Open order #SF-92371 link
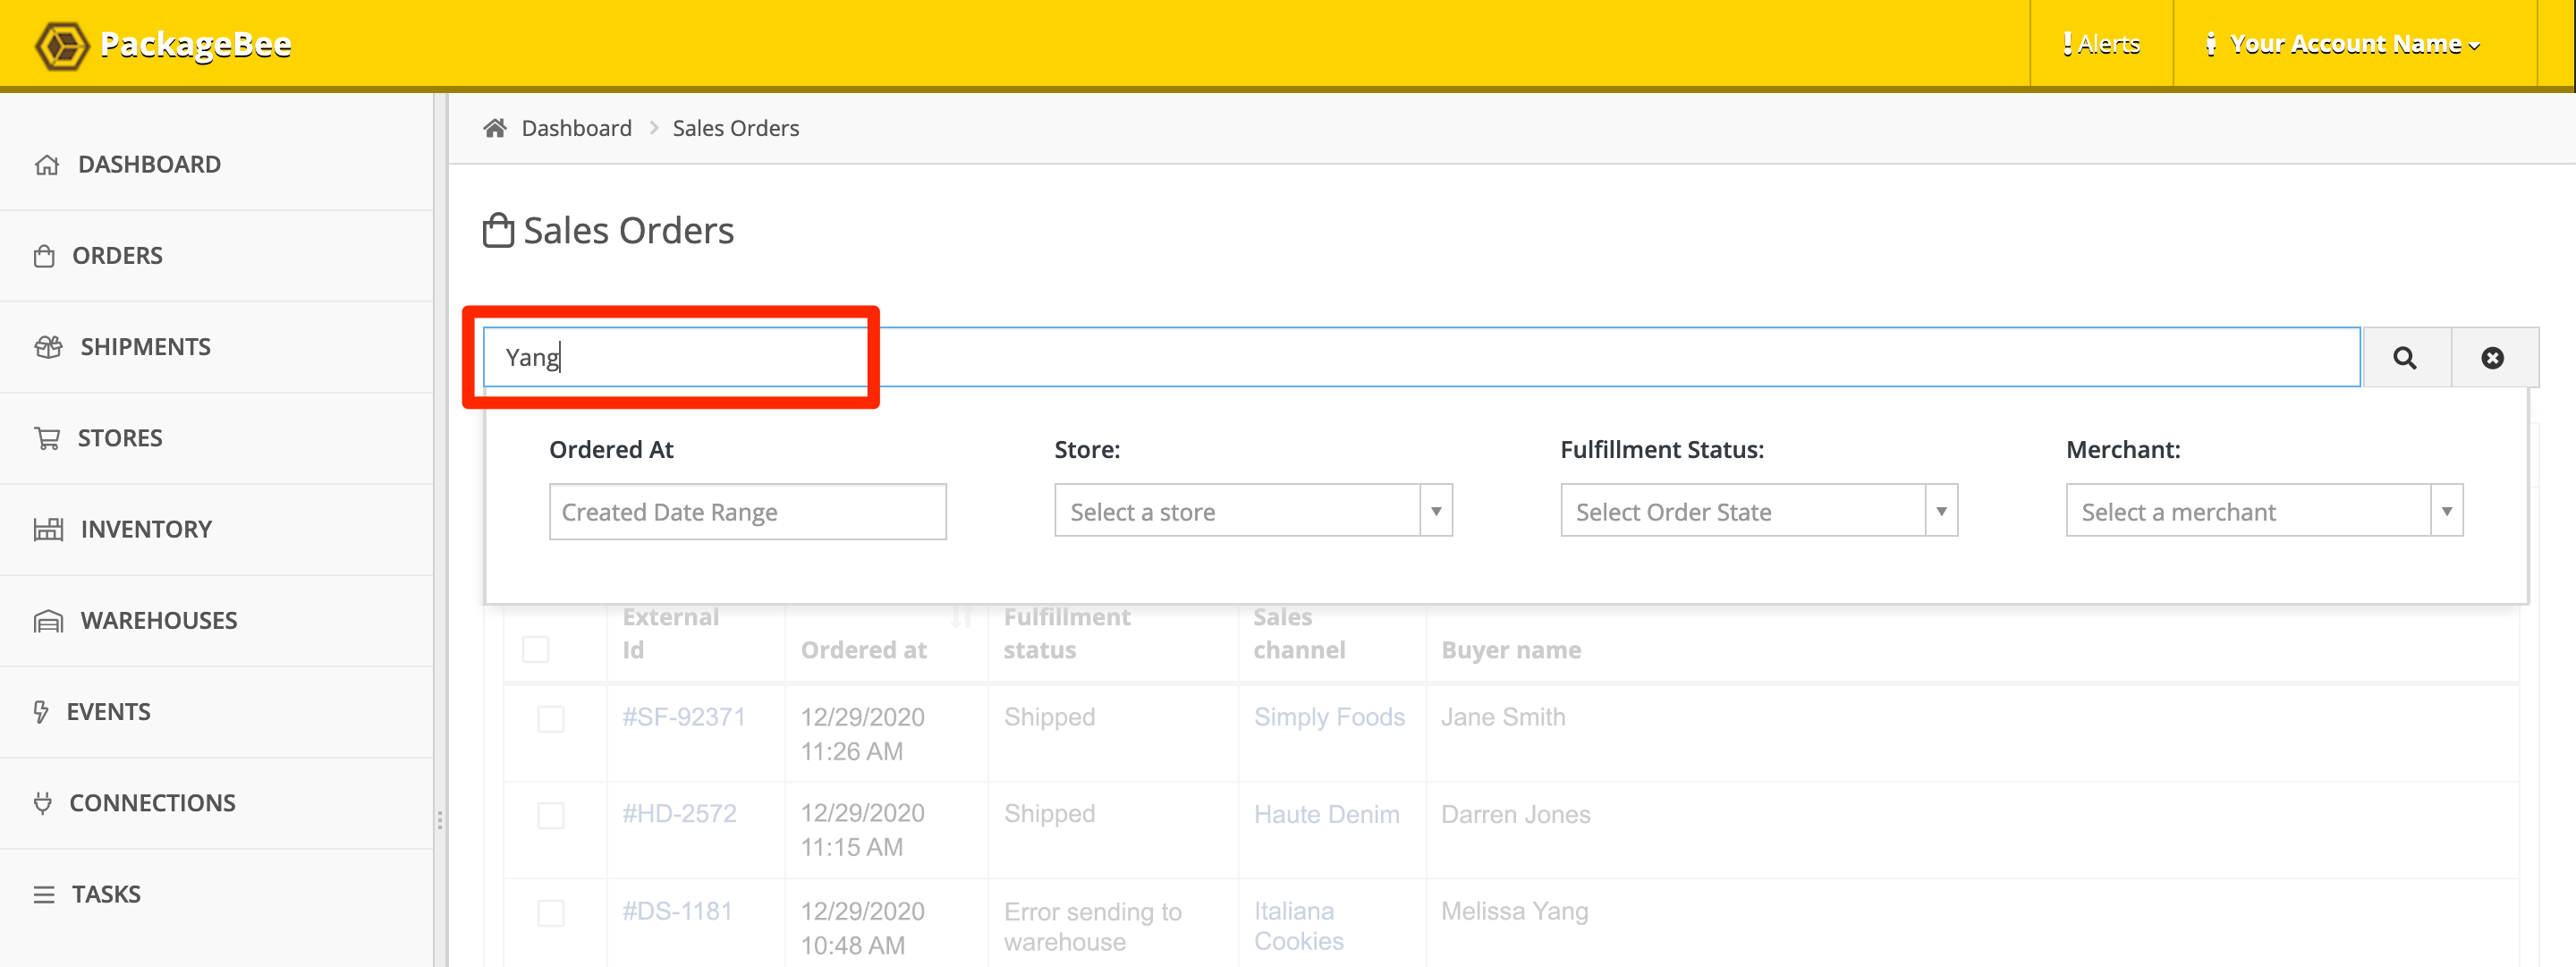The image size is (2576, 967). tap(684, 717)
